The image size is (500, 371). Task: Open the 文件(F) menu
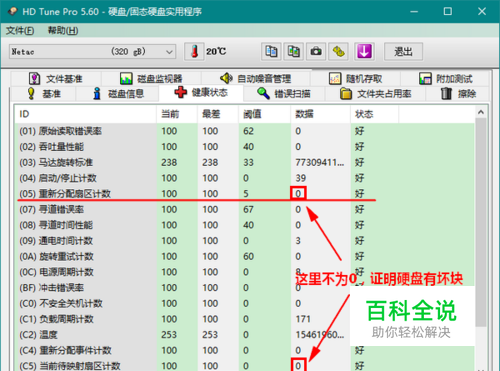pos(20,31)
